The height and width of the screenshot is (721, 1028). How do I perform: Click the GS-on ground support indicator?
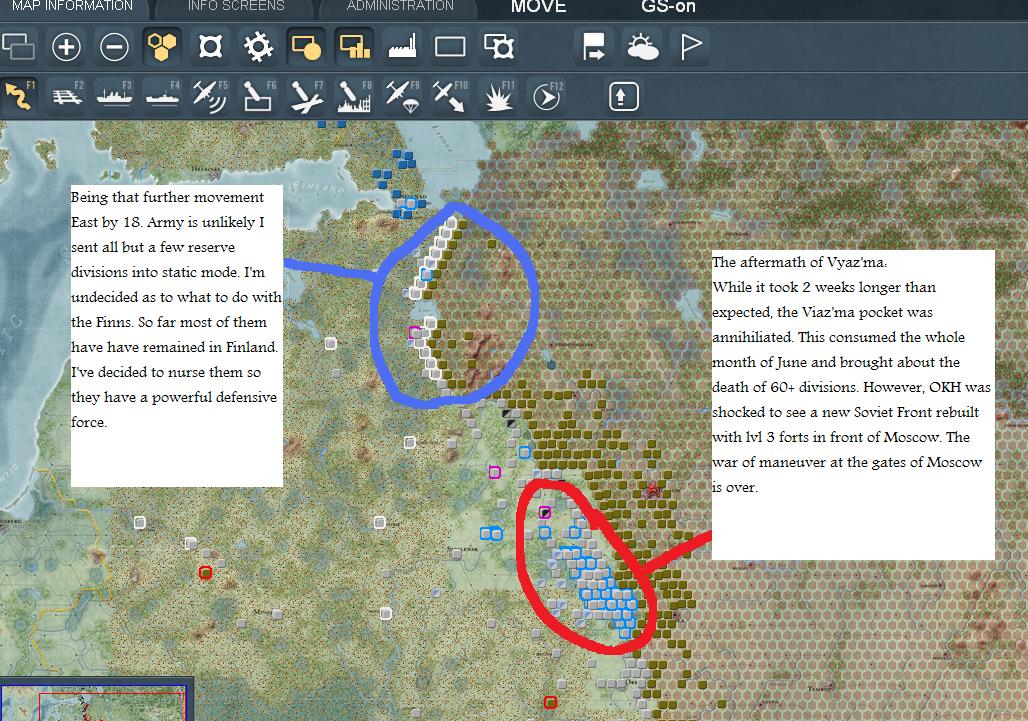668,7
